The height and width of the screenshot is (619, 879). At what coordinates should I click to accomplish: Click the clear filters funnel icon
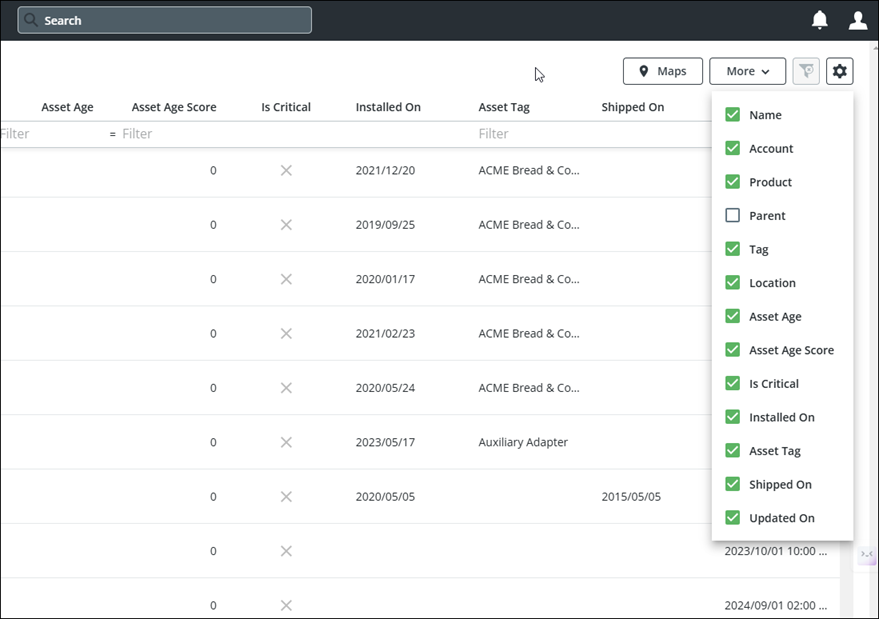(806, 71)
